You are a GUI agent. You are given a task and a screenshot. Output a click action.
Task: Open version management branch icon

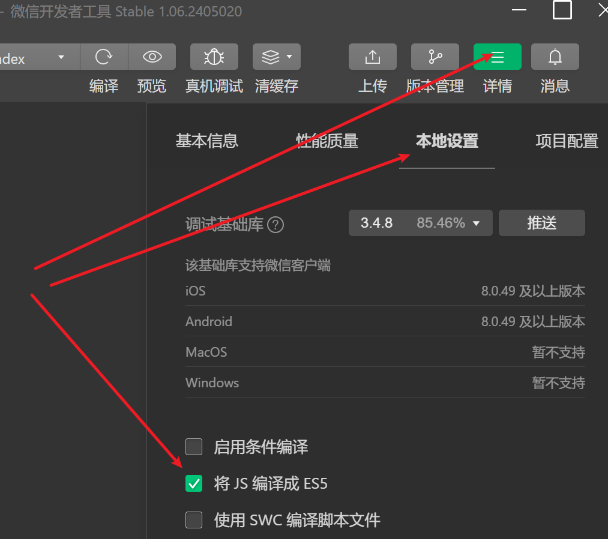(x=435, y=57)
